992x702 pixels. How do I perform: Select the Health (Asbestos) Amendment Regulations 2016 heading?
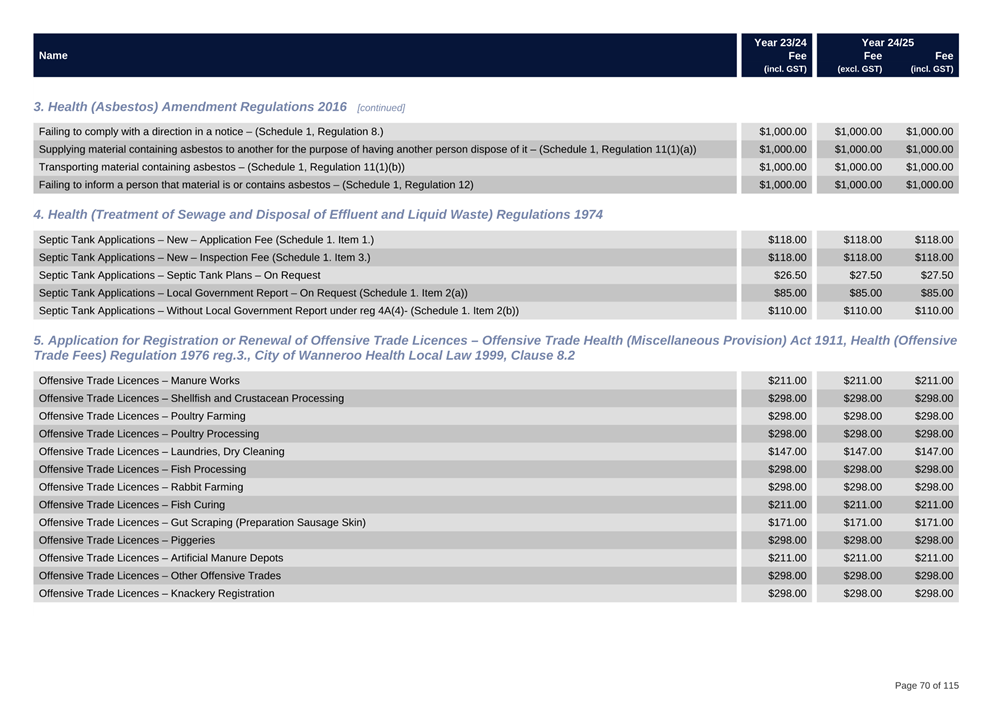tap(190, 107)
